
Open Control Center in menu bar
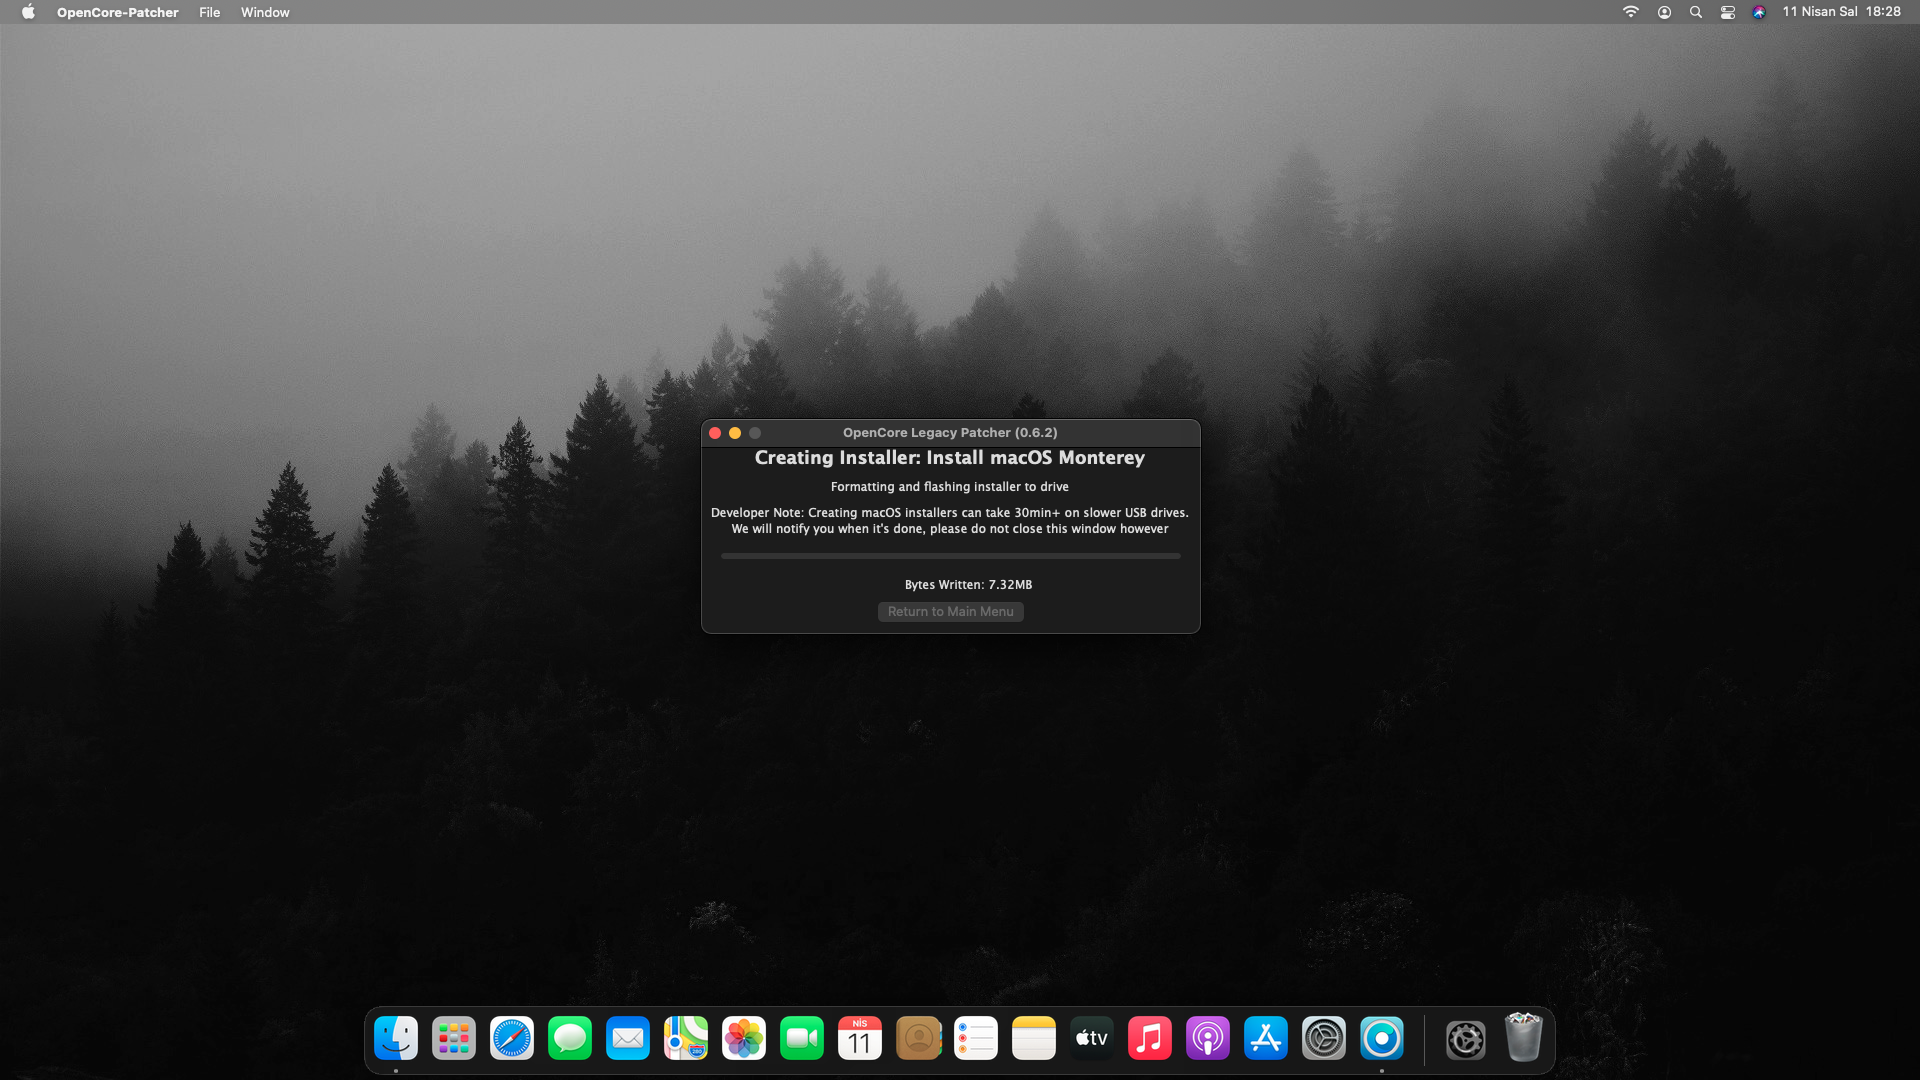tap(1728, 12)
